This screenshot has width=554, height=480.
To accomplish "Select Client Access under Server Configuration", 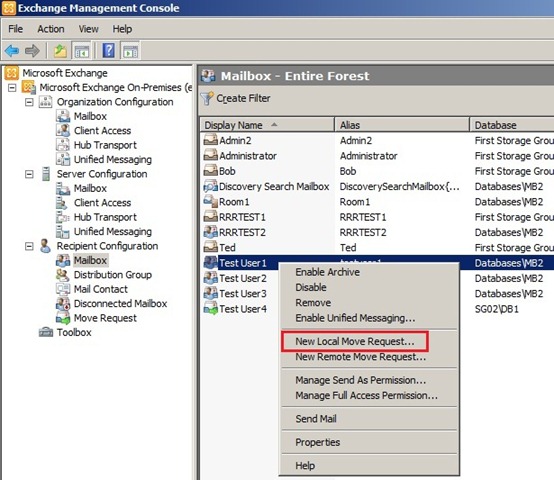I will click(102, 203).
